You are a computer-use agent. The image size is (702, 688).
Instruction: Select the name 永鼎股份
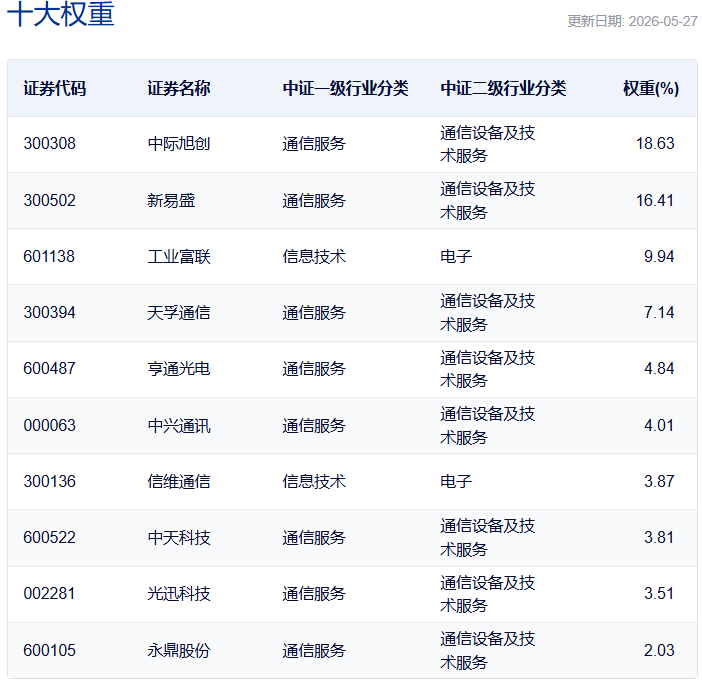pyautogui.click(x=179, y=650)
